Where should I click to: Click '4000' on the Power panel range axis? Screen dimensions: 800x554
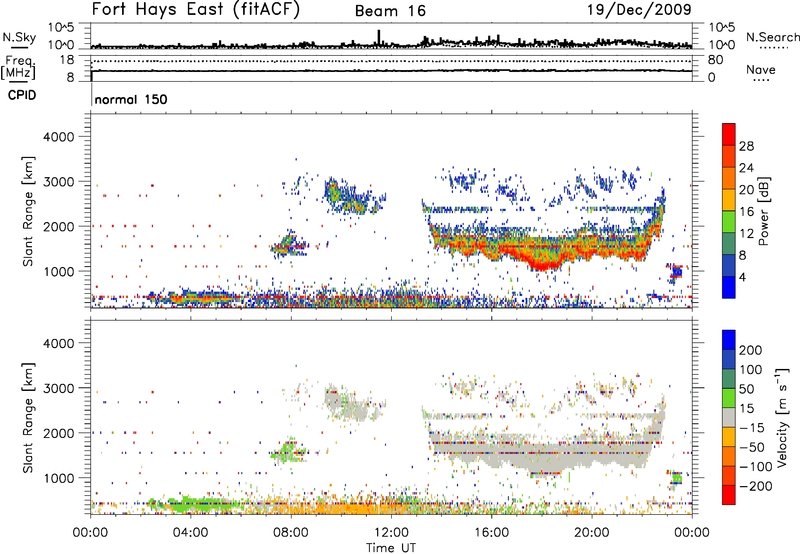coord(58,137)
